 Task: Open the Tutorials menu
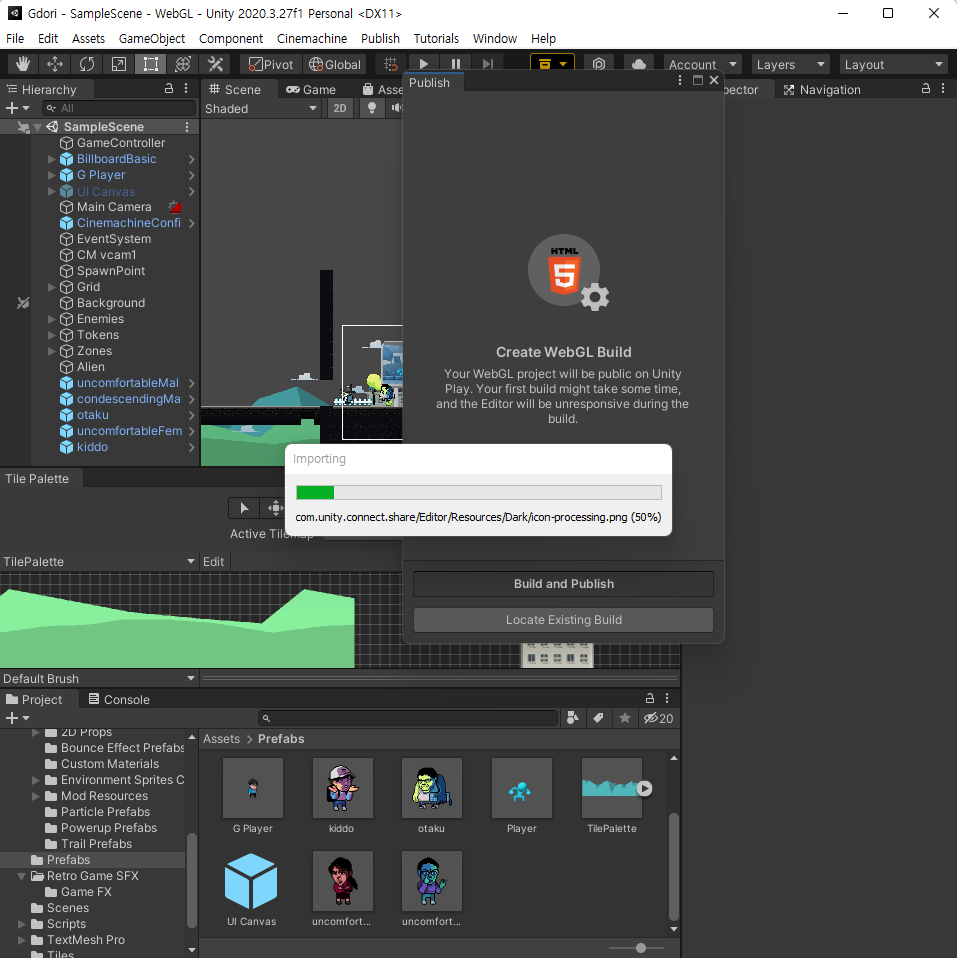click(x=436, y=38)
